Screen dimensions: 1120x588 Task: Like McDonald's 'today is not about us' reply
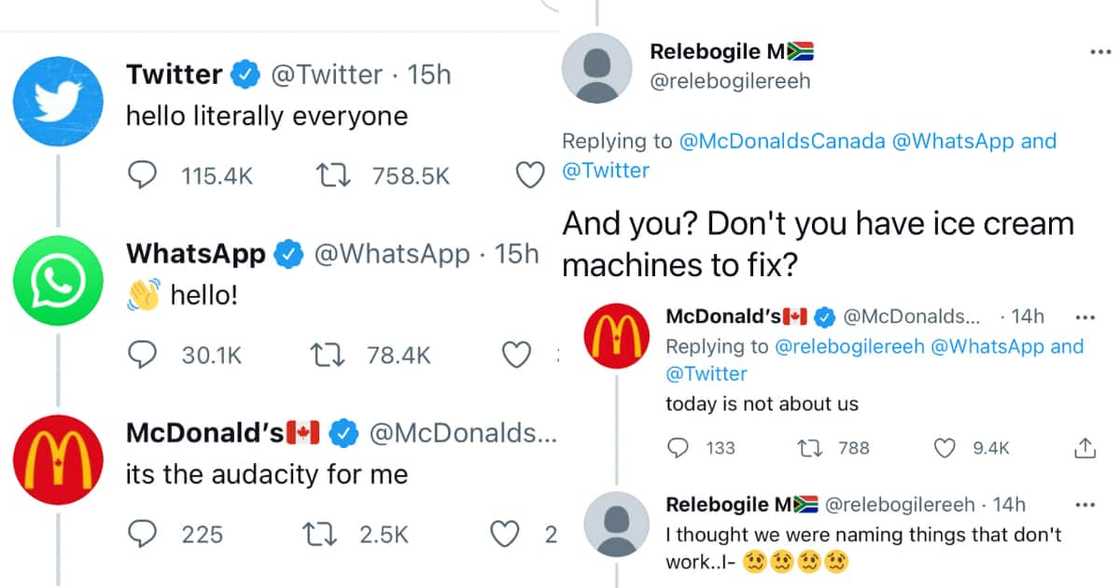[945, 449]
